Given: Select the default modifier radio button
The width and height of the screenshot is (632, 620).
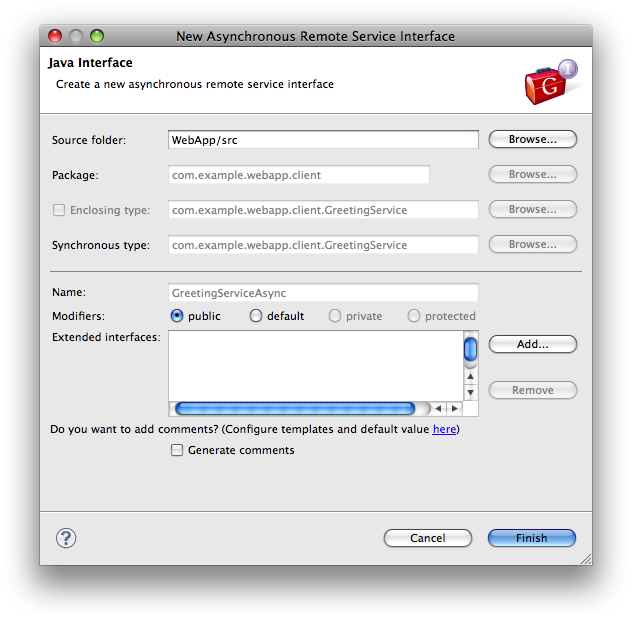Looking at the screenshot, I should (256, 316).
